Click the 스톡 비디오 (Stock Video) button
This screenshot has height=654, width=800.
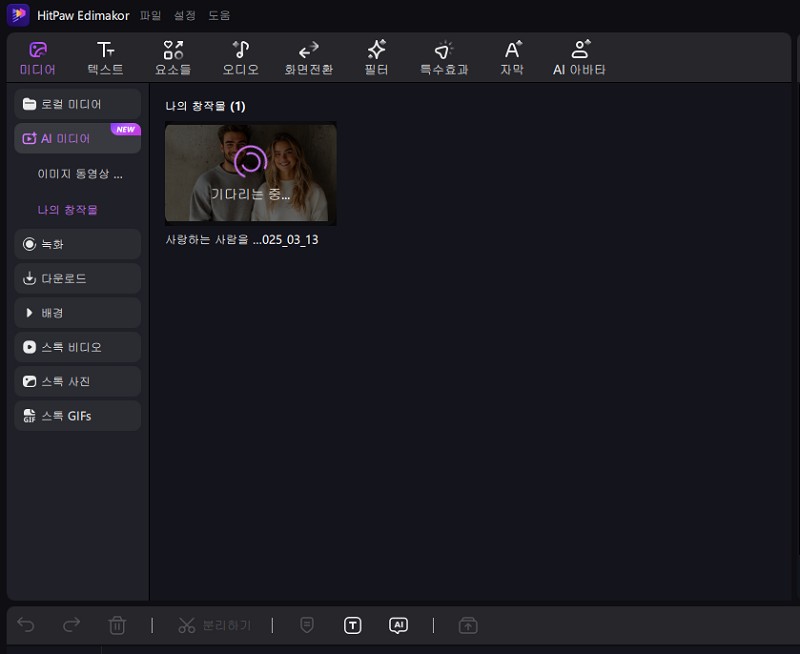(x=77, y=347)
